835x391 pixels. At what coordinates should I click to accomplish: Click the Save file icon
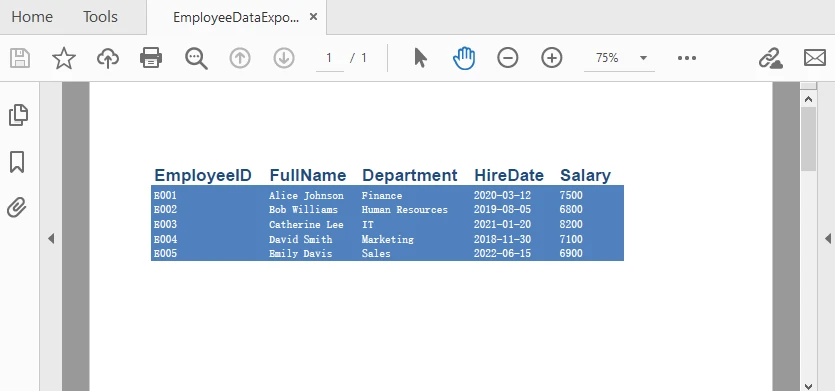pos(20,58)
